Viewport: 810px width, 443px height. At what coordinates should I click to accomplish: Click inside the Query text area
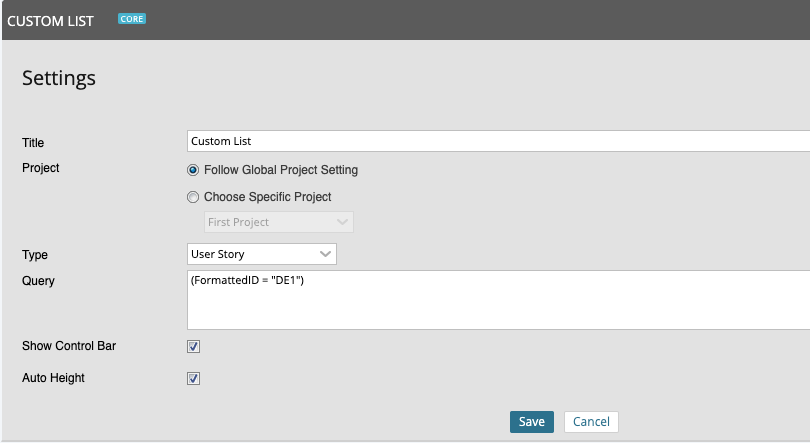[497, 299]
